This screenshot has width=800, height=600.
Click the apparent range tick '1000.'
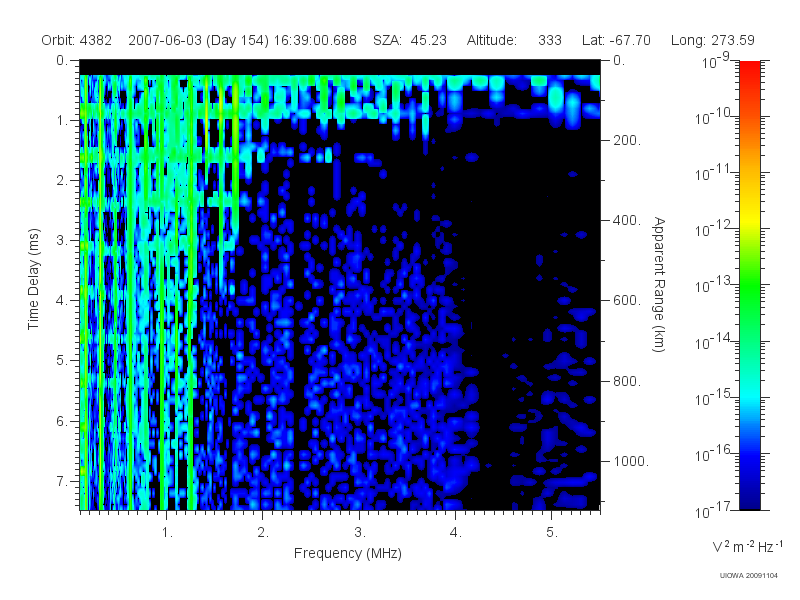pyautogui.click(x=631, y=461)
